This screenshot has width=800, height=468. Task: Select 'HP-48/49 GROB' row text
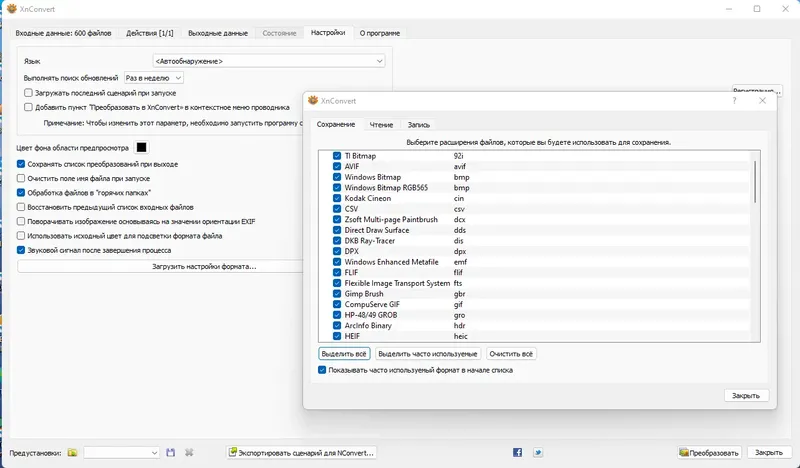pos(370,315)
